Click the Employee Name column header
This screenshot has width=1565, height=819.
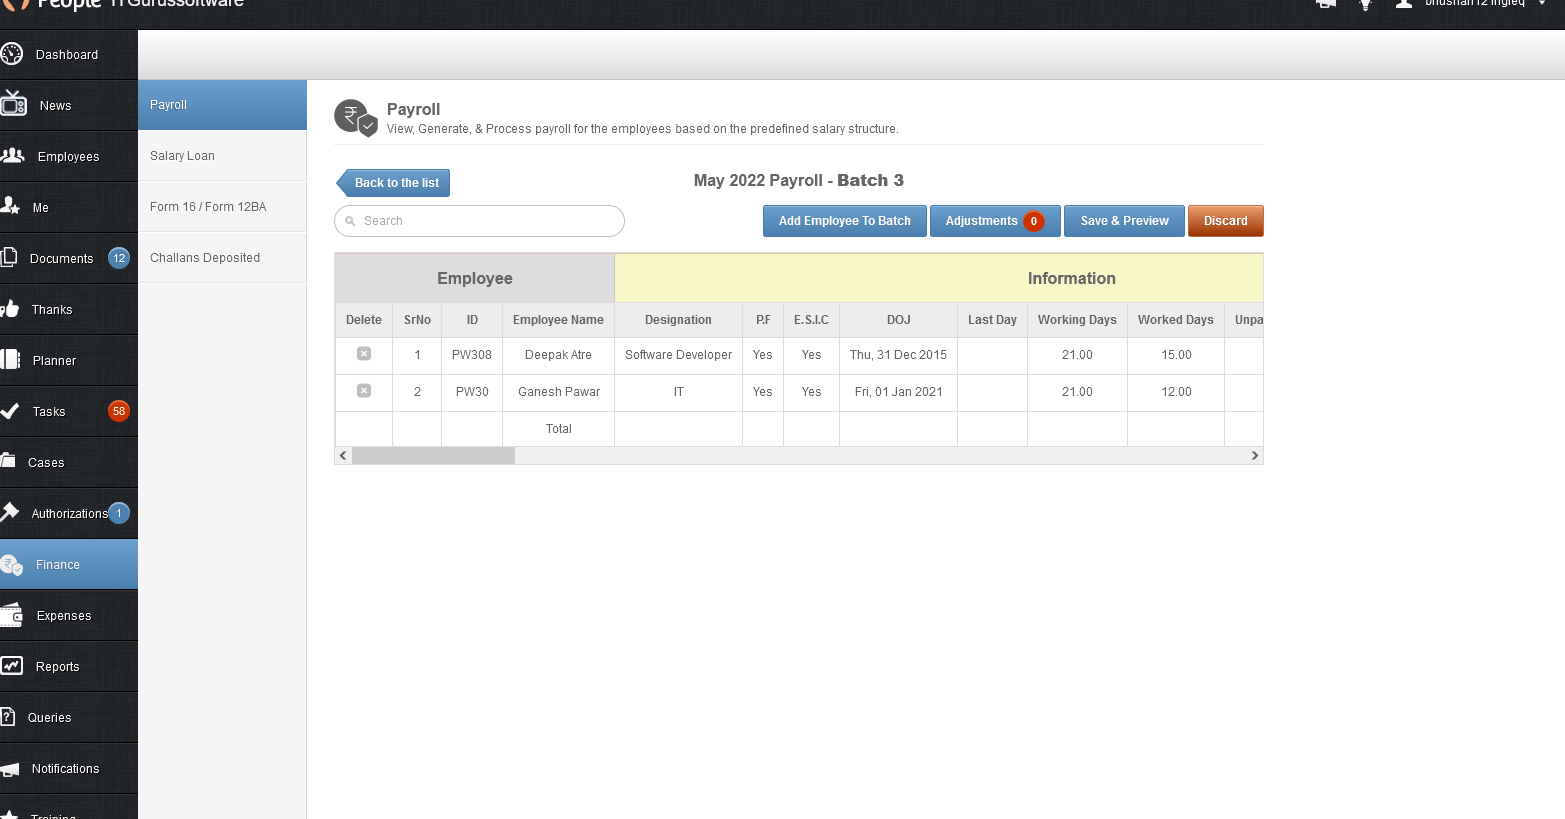coord(558,320)
